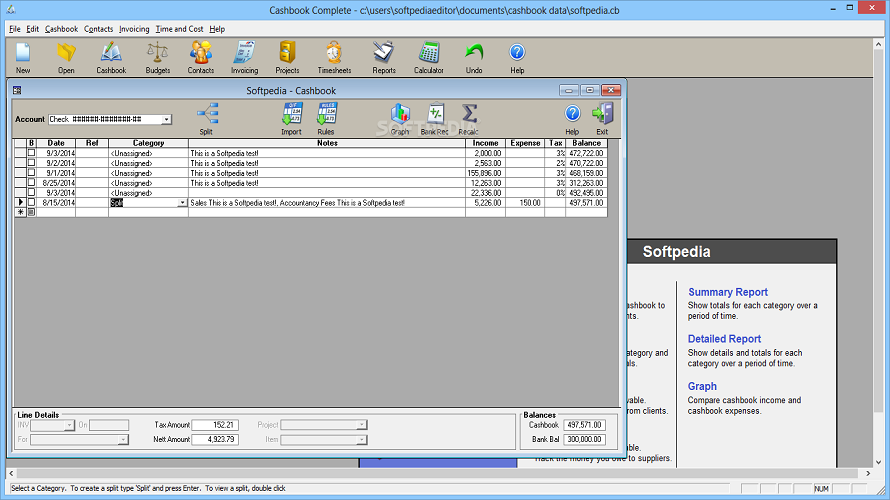Click the Date column header
Image resolution: width=890 pixels, height=500 pixels.
click(56, 143)
